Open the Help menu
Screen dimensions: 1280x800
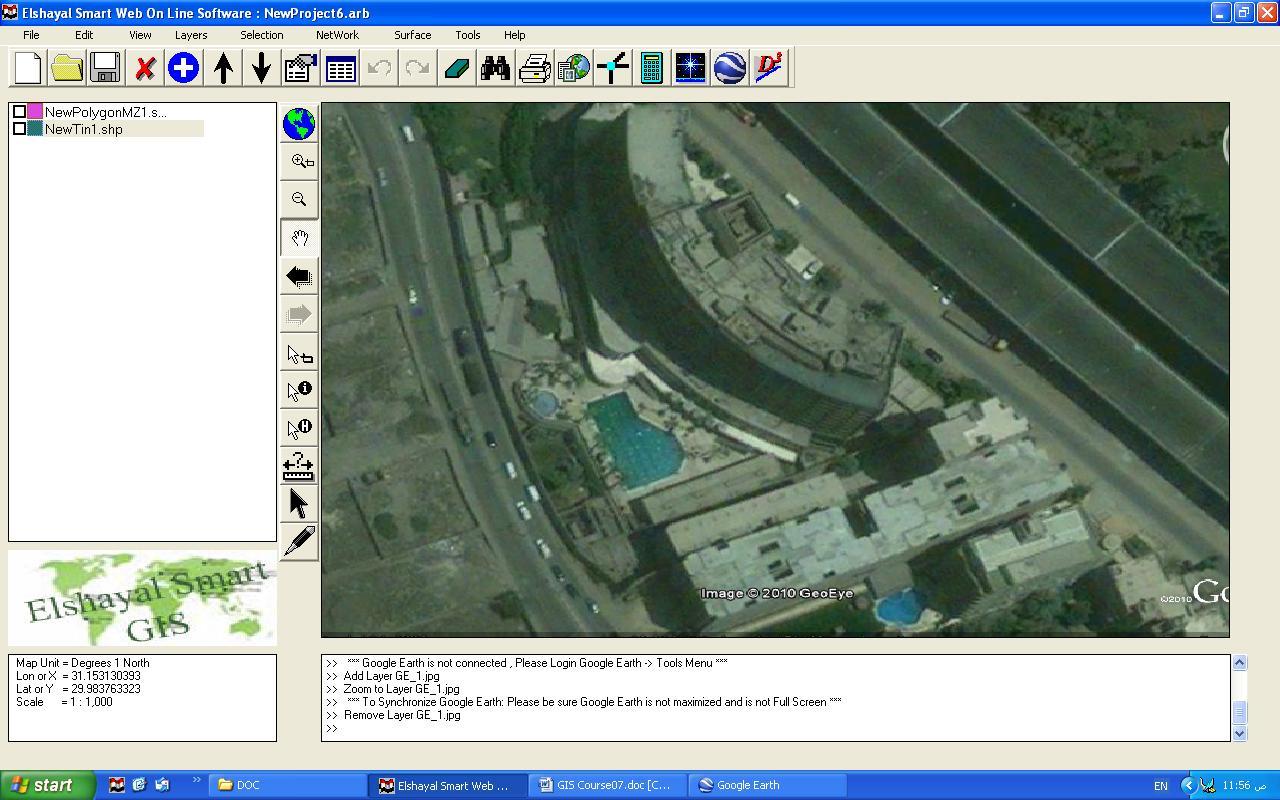(x=515, y=35)
